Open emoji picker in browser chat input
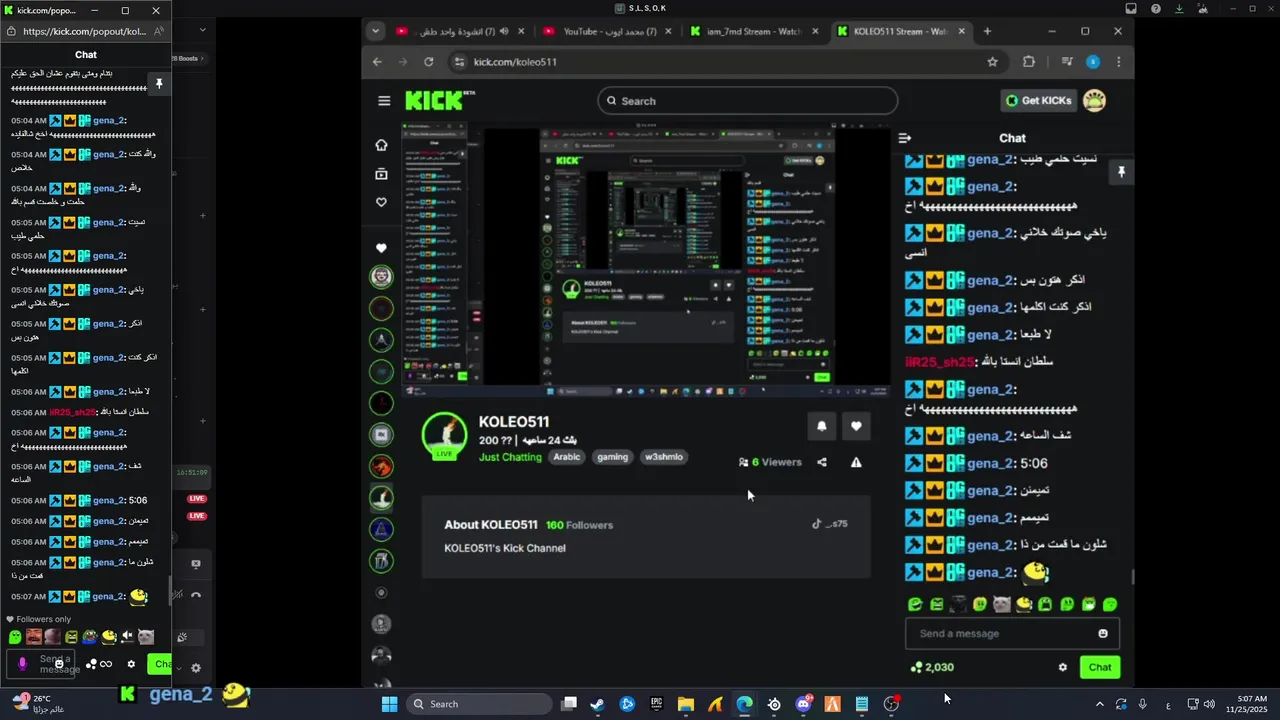 click(1103, 633)
